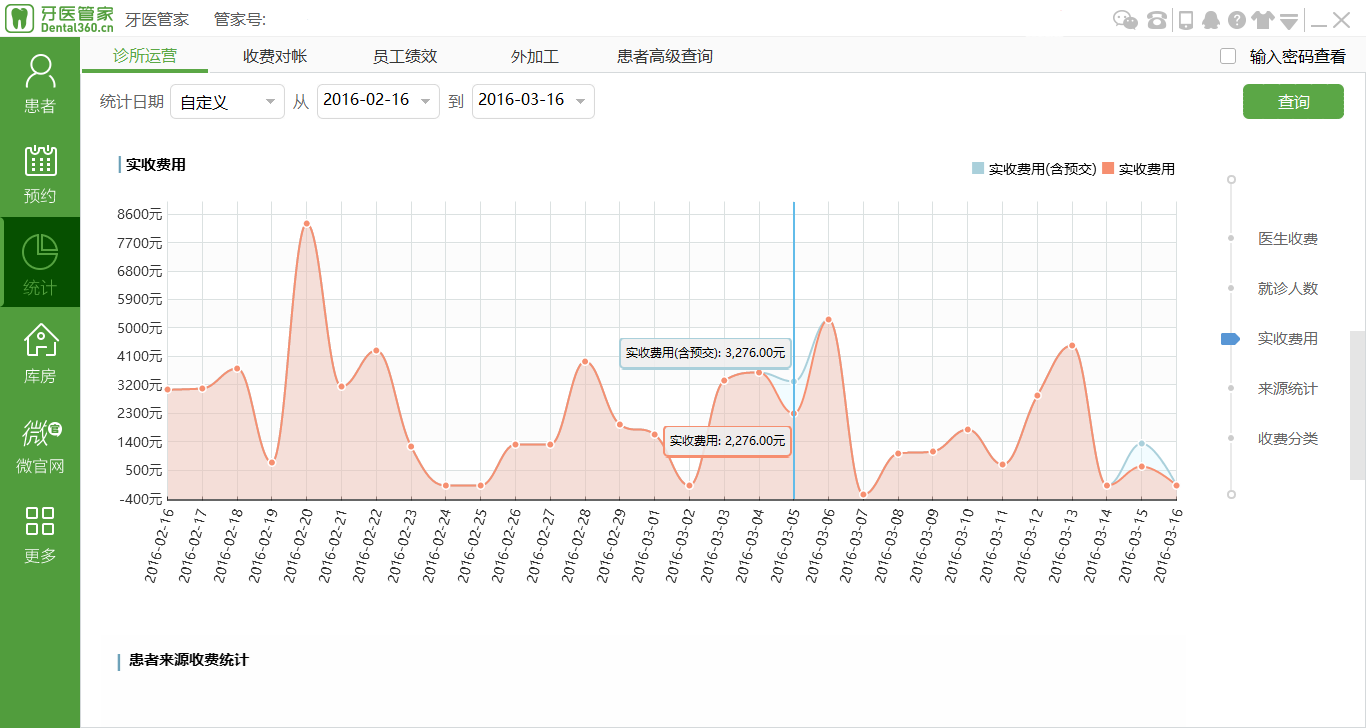Open the end date 2016-03-16 dropdown

point(533,101)
